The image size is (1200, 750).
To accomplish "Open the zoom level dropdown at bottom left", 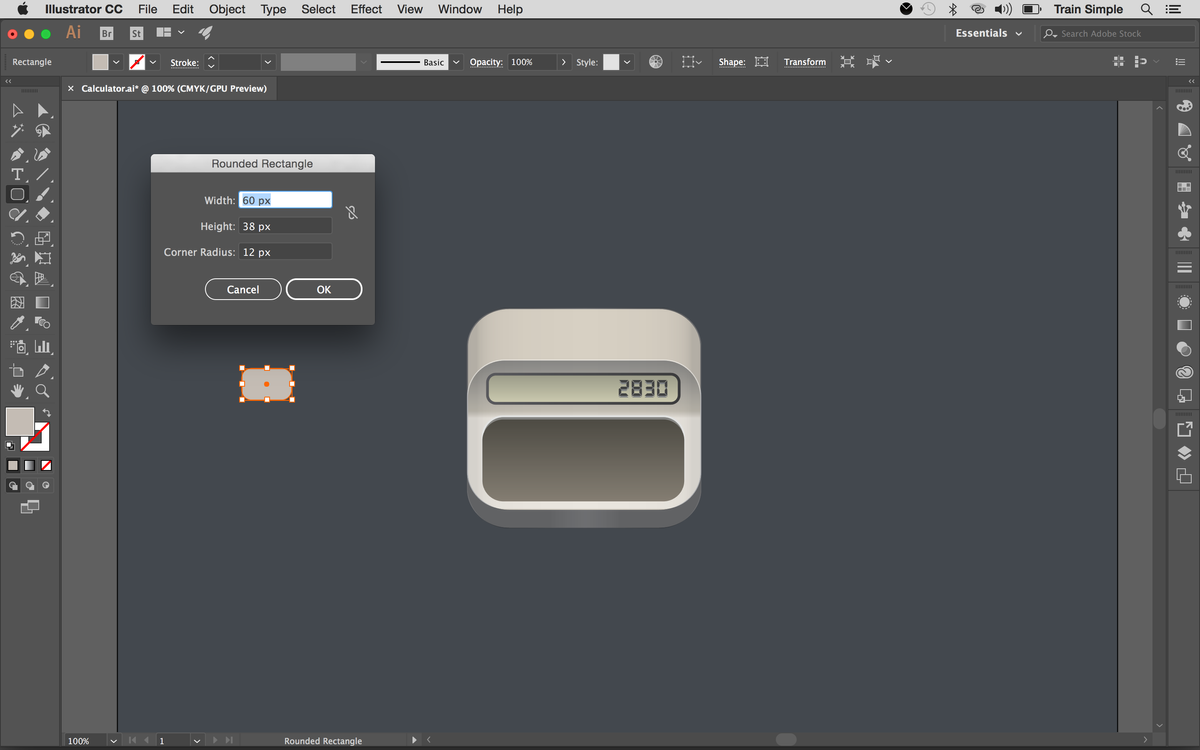I will click(x=112, y=740).
